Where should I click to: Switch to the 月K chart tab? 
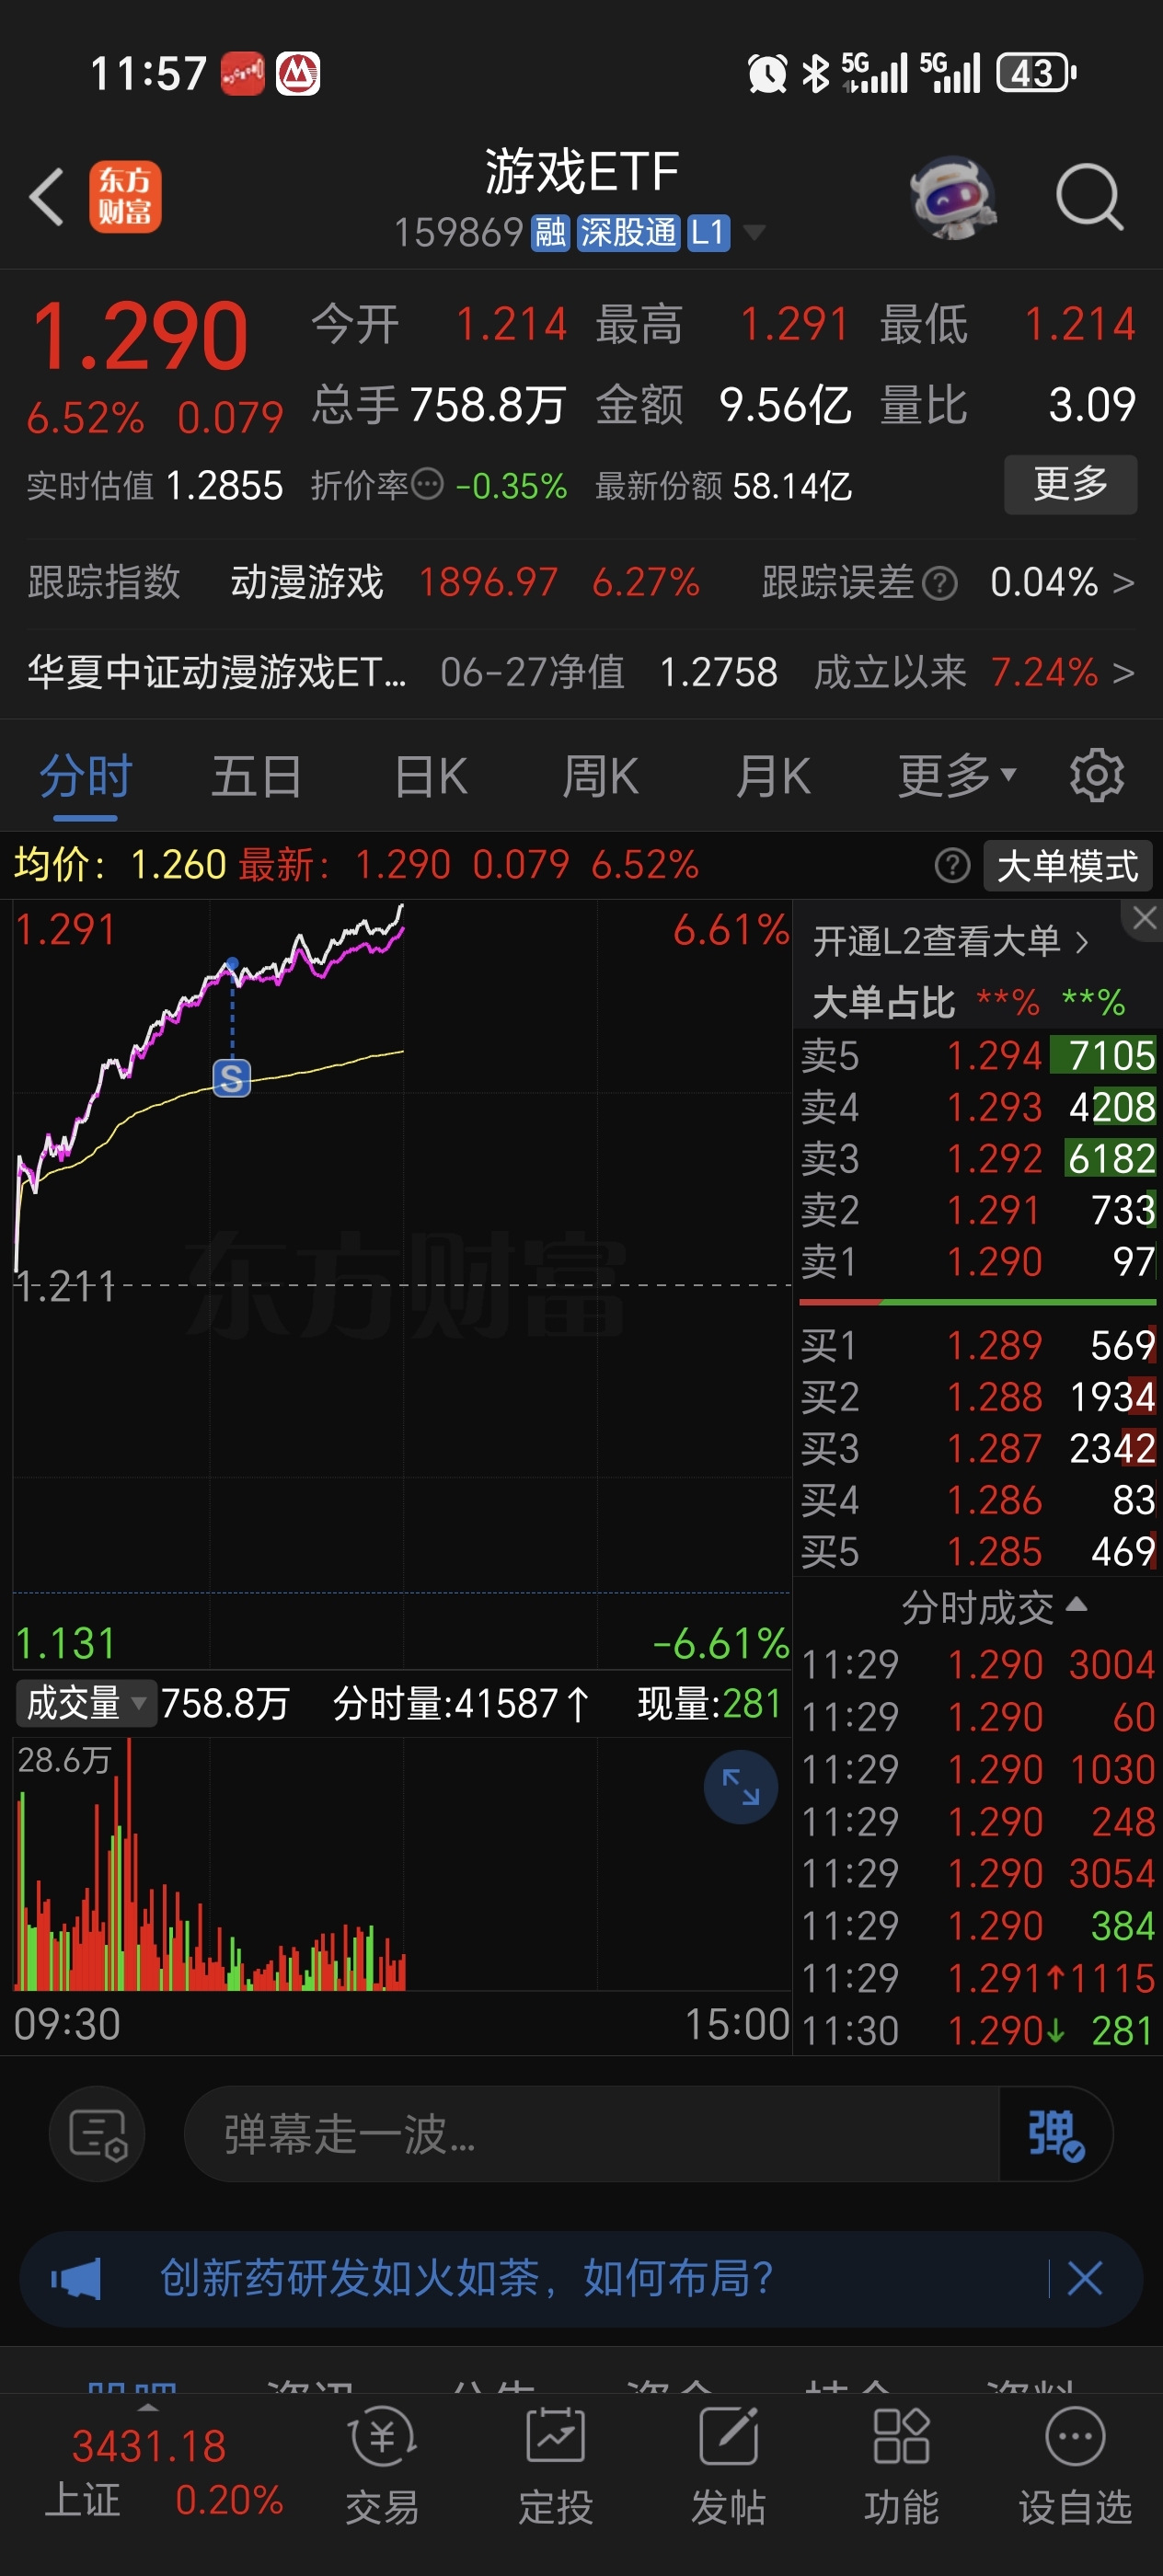pos(773,776)
